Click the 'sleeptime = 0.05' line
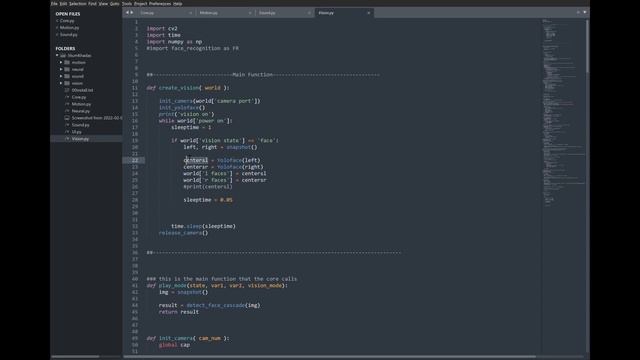The image size is (640, 360). pos(208,200)
